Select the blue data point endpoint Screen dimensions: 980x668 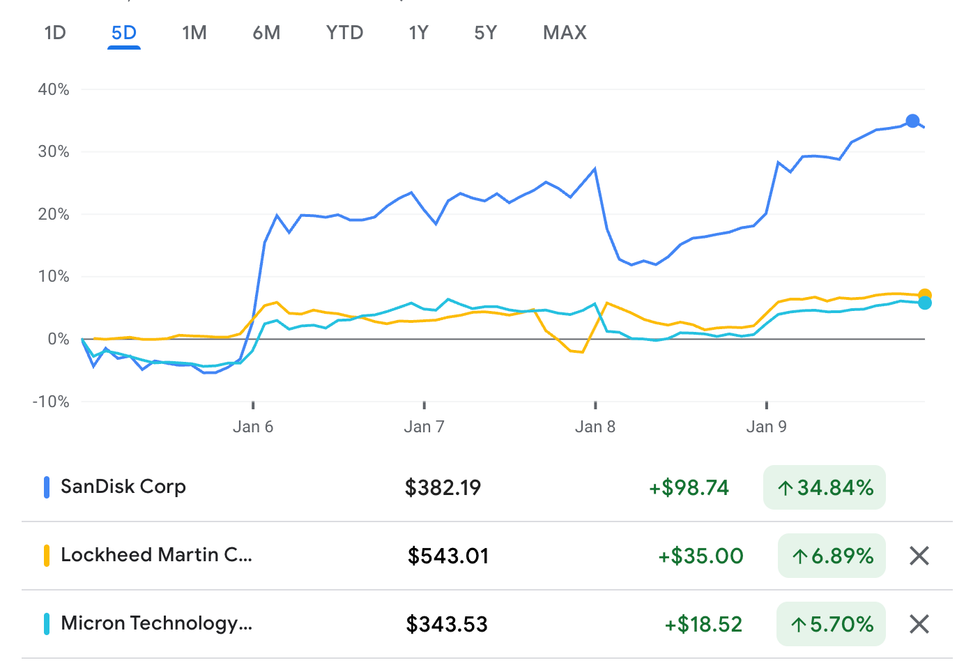coord(912,120)
